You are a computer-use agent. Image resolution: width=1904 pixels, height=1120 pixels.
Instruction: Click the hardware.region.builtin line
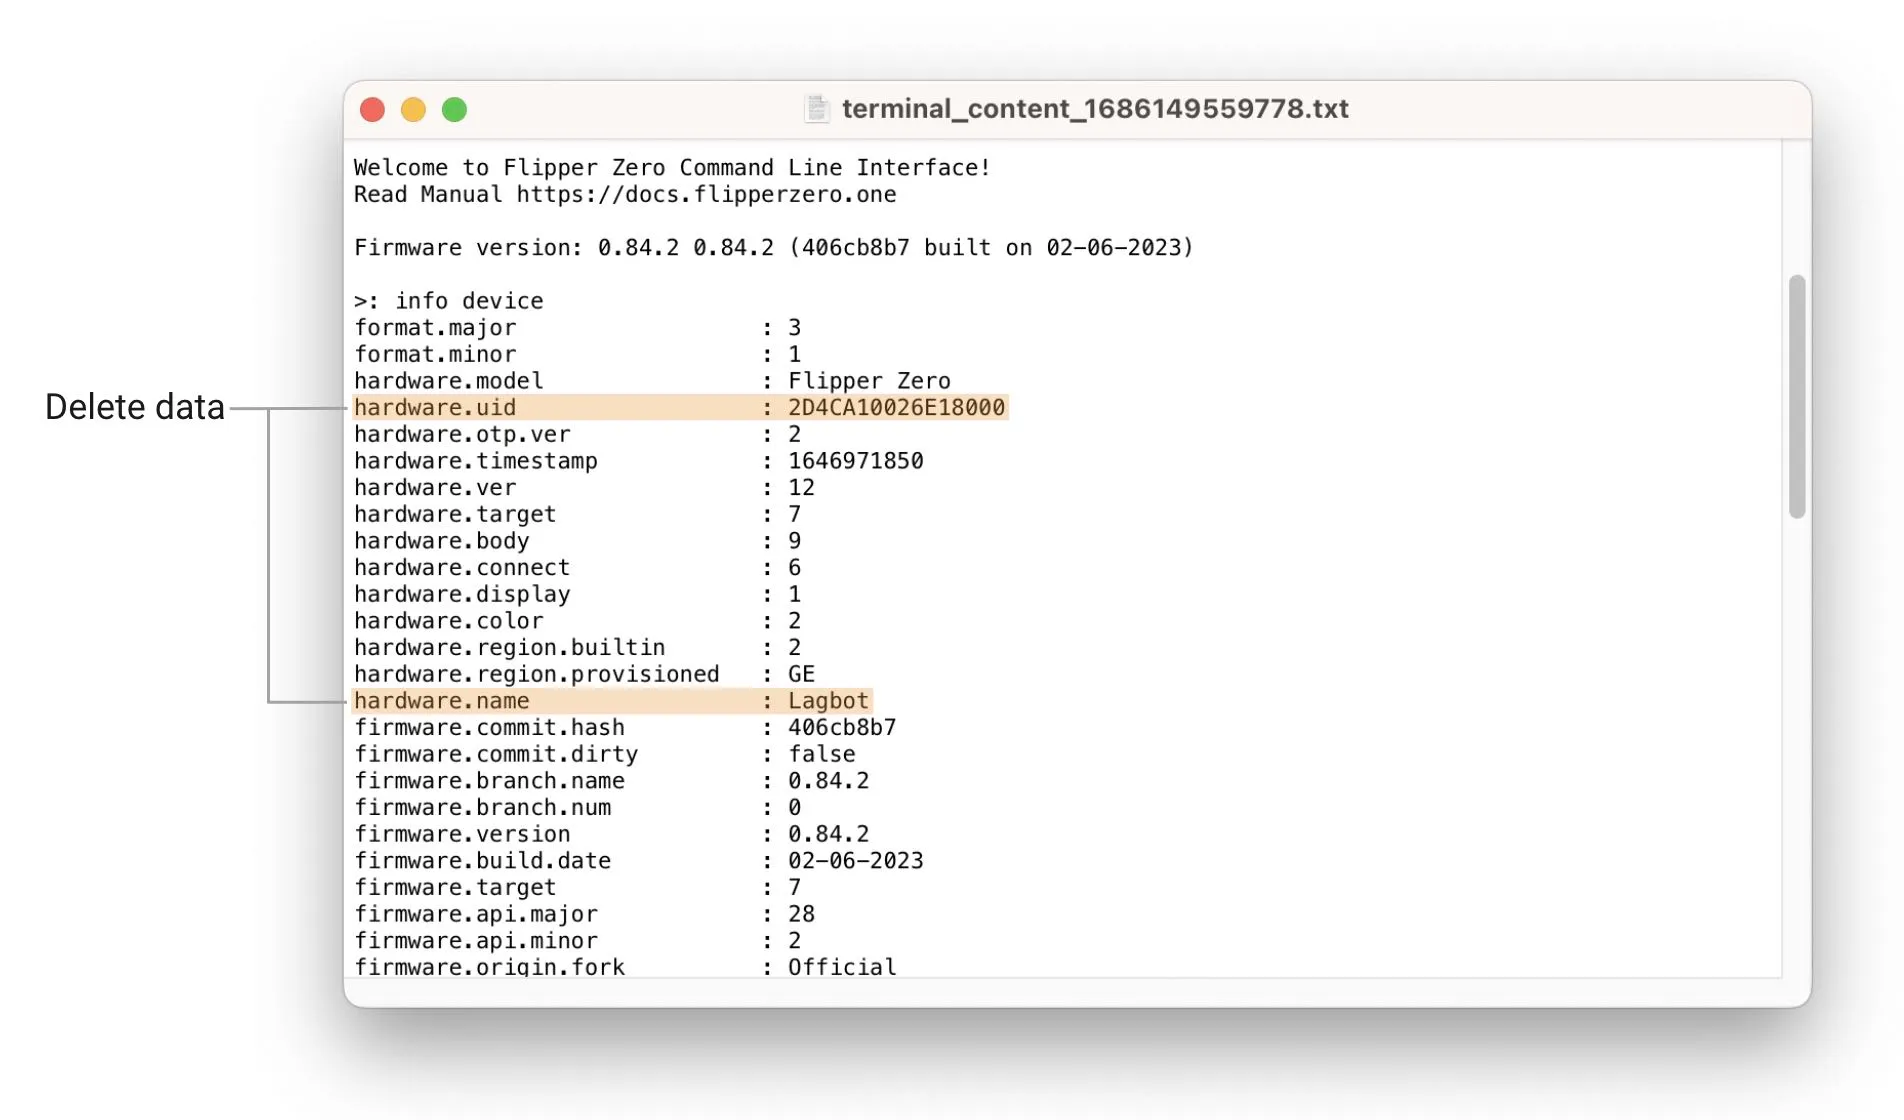[x=578, y=647]
